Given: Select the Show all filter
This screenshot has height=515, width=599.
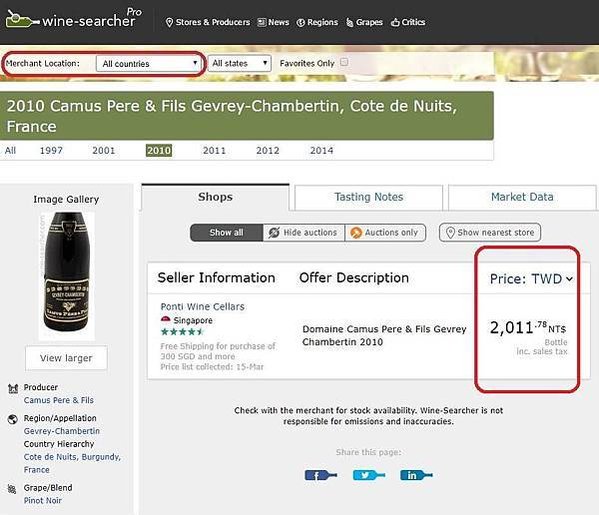Looking at the screenshot, I should (x=227, y=232).
